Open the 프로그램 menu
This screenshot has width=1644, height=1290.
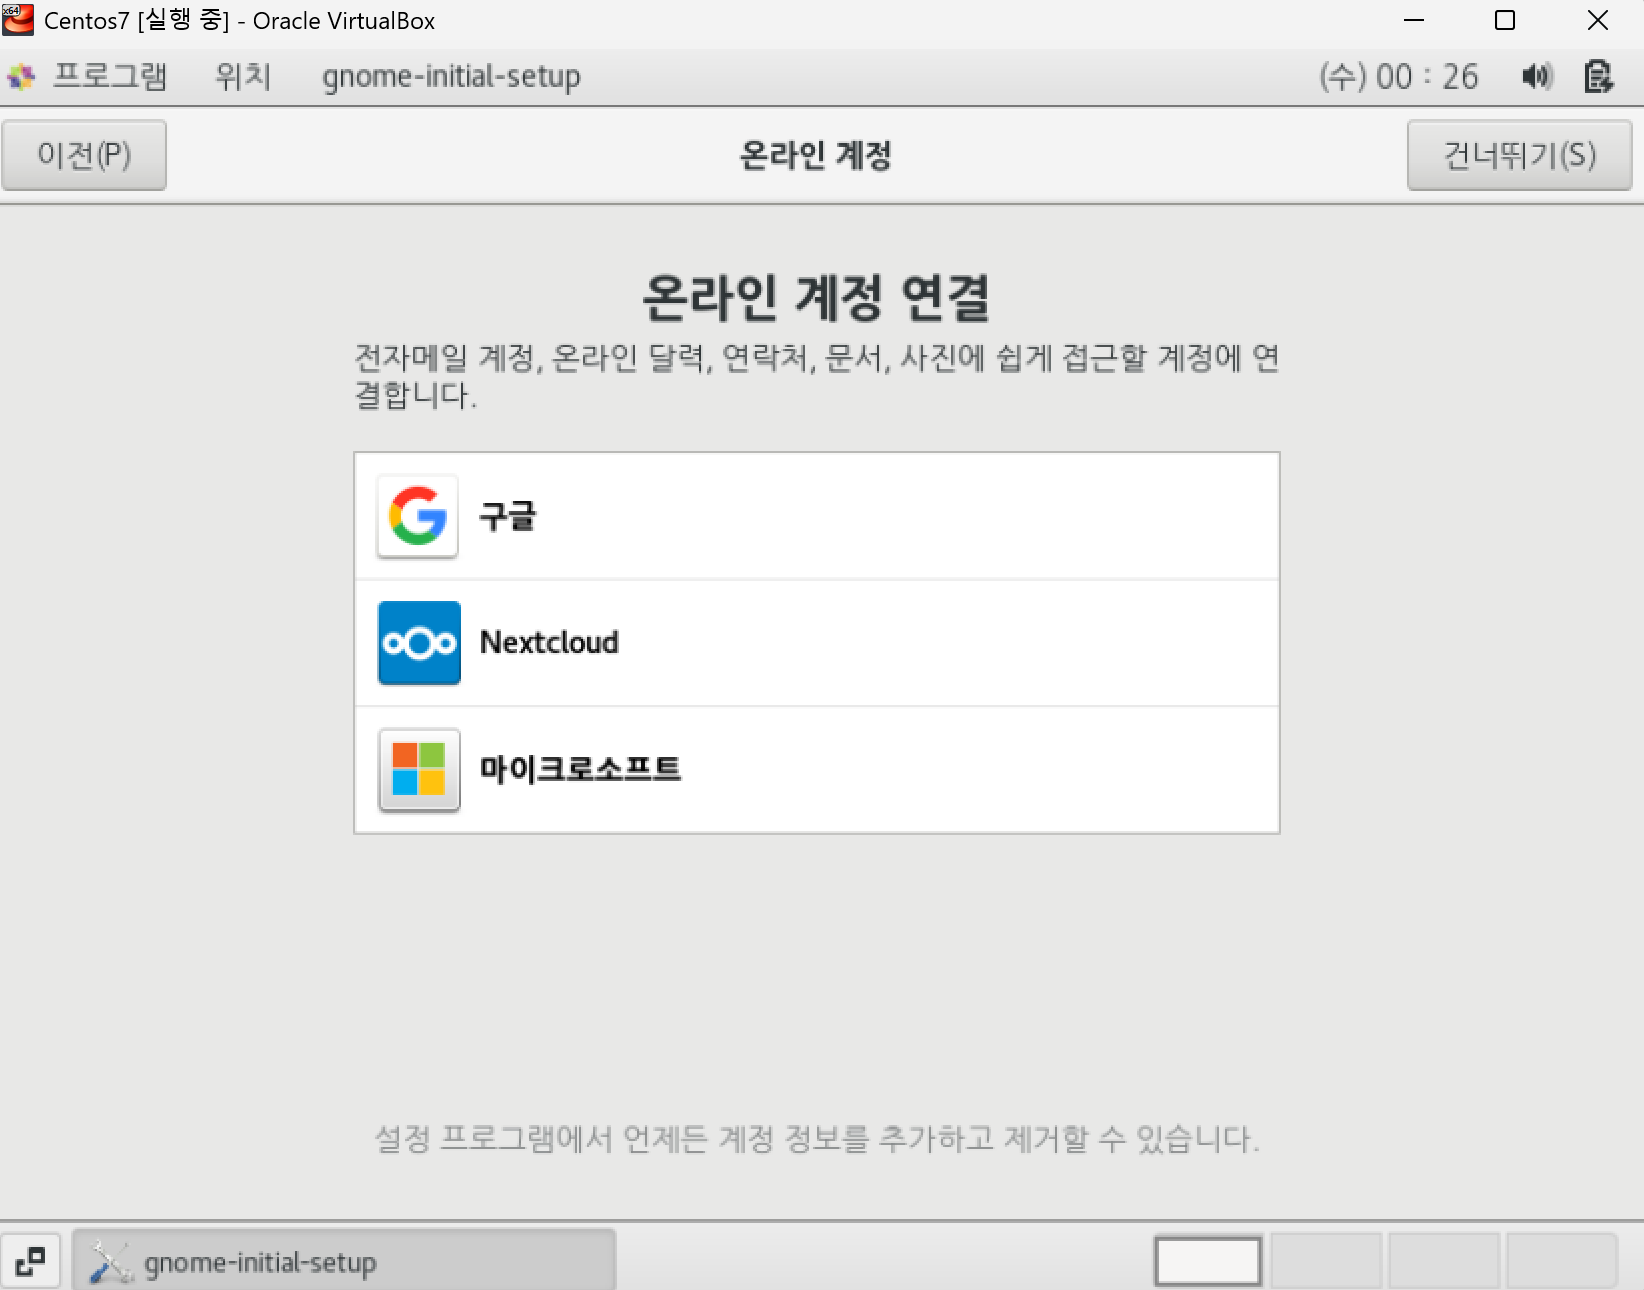[x=110, y=76]
